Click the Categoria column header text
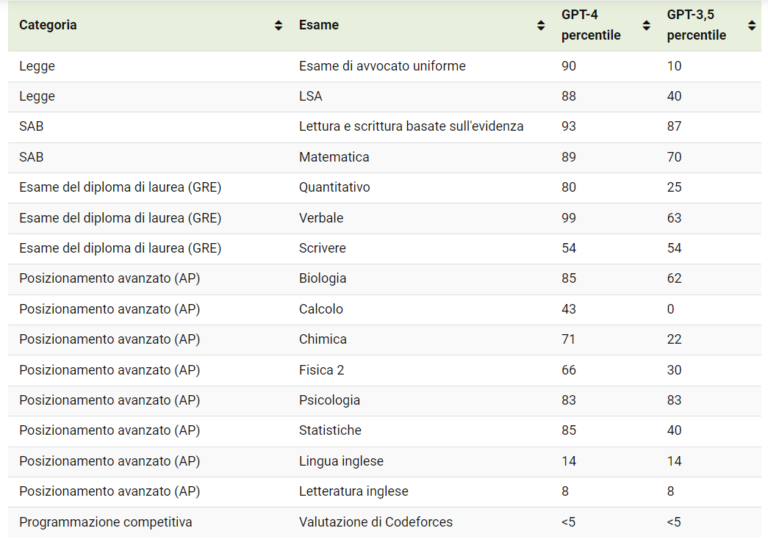Screen dimensions: 768x542 point(48,25)
